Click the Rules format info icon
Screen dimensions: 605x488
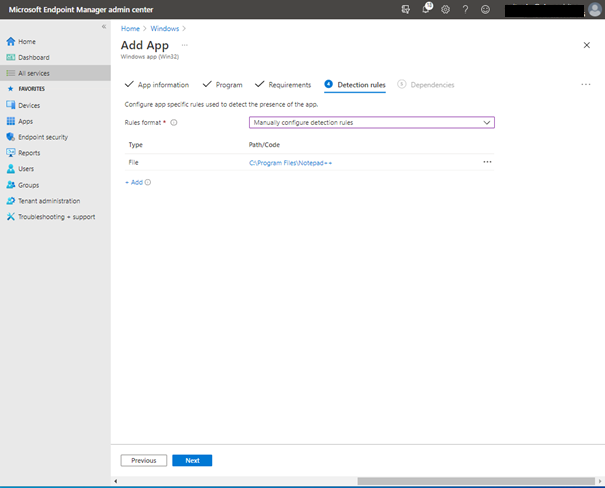click(174, 123)
